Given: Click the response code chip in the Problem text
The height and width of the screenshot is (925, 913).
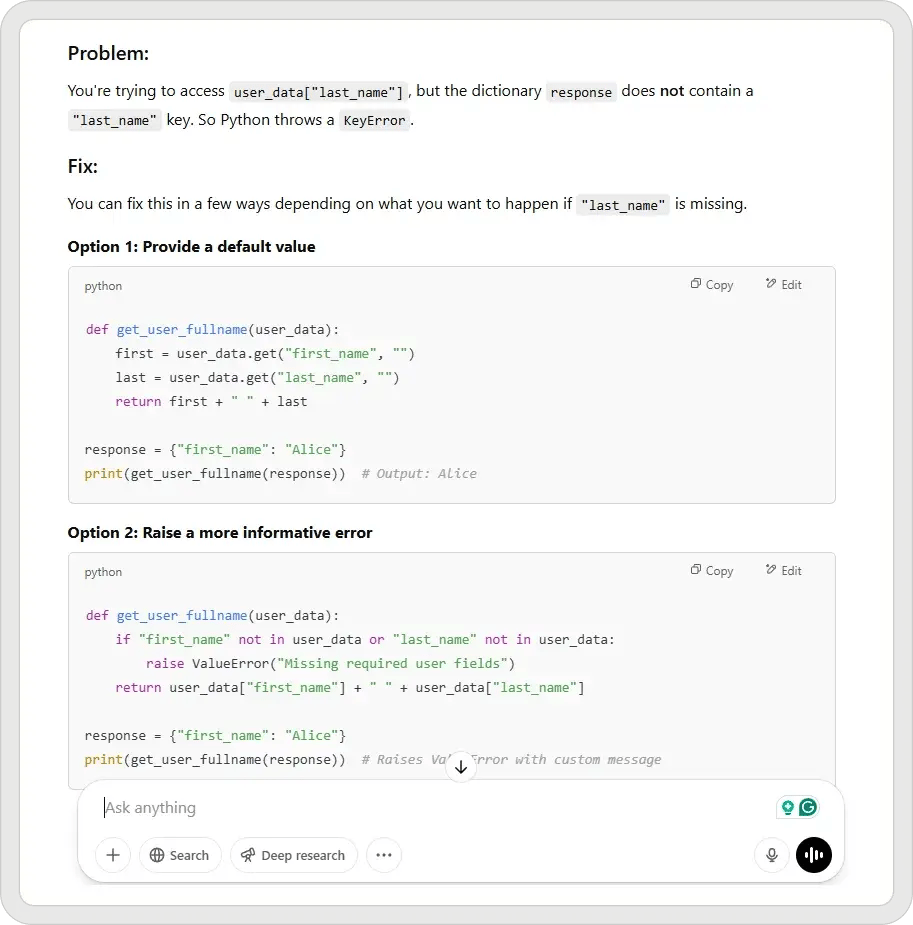Looking at the screenshot, I should 581,91.
